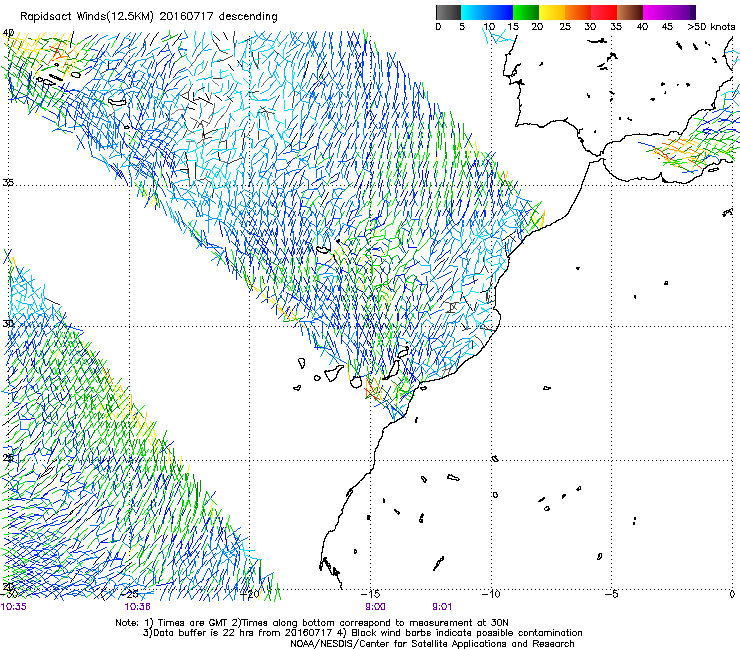
Task: Click the longitude axis label '0'
Action: (x=732, y=594)
